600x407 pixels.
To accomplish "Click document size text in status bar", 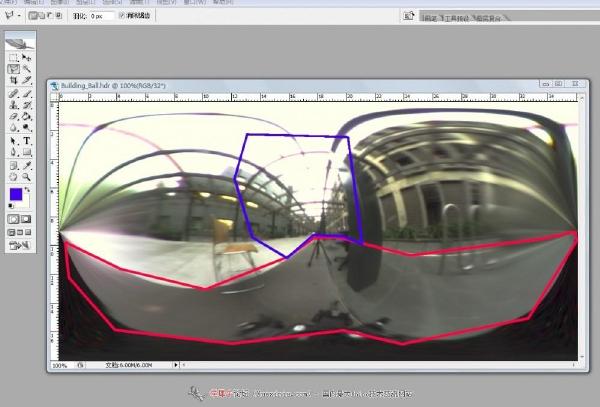I will [129, 365].
